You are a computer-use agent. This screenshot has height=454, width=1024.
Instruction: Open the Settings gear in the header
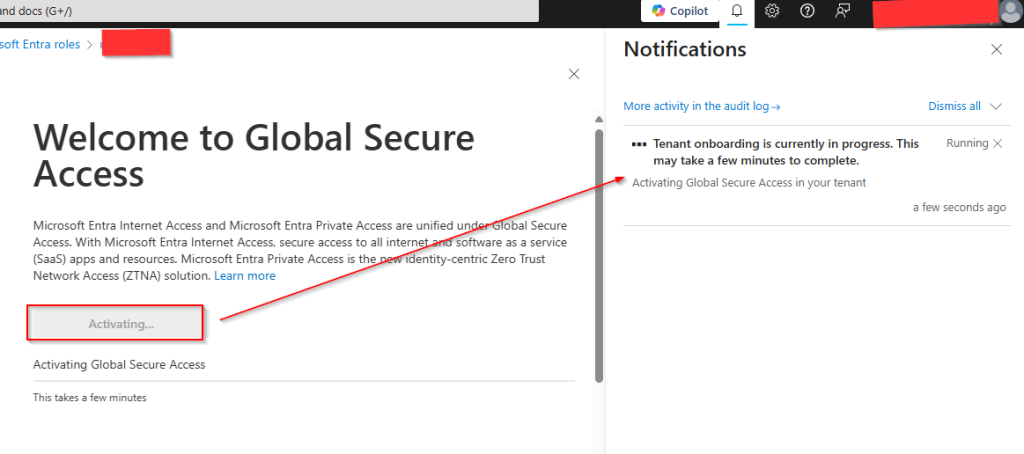tap(772, 11)
